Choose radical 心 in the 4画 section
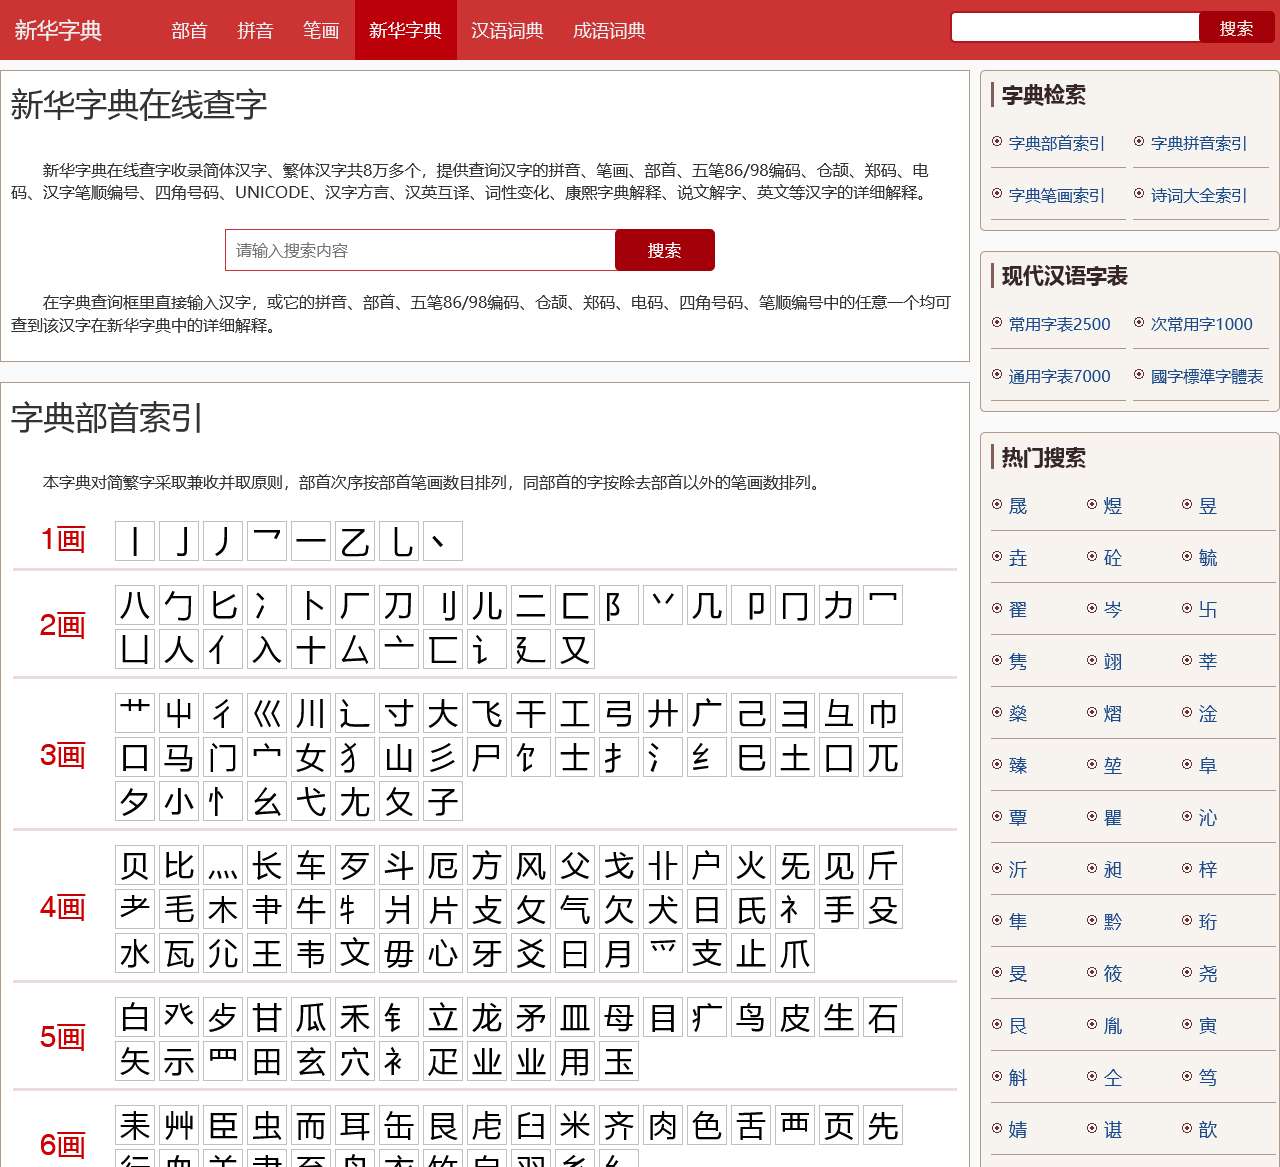Screen dimensions: 1280x1167 [x=443, y=953]
